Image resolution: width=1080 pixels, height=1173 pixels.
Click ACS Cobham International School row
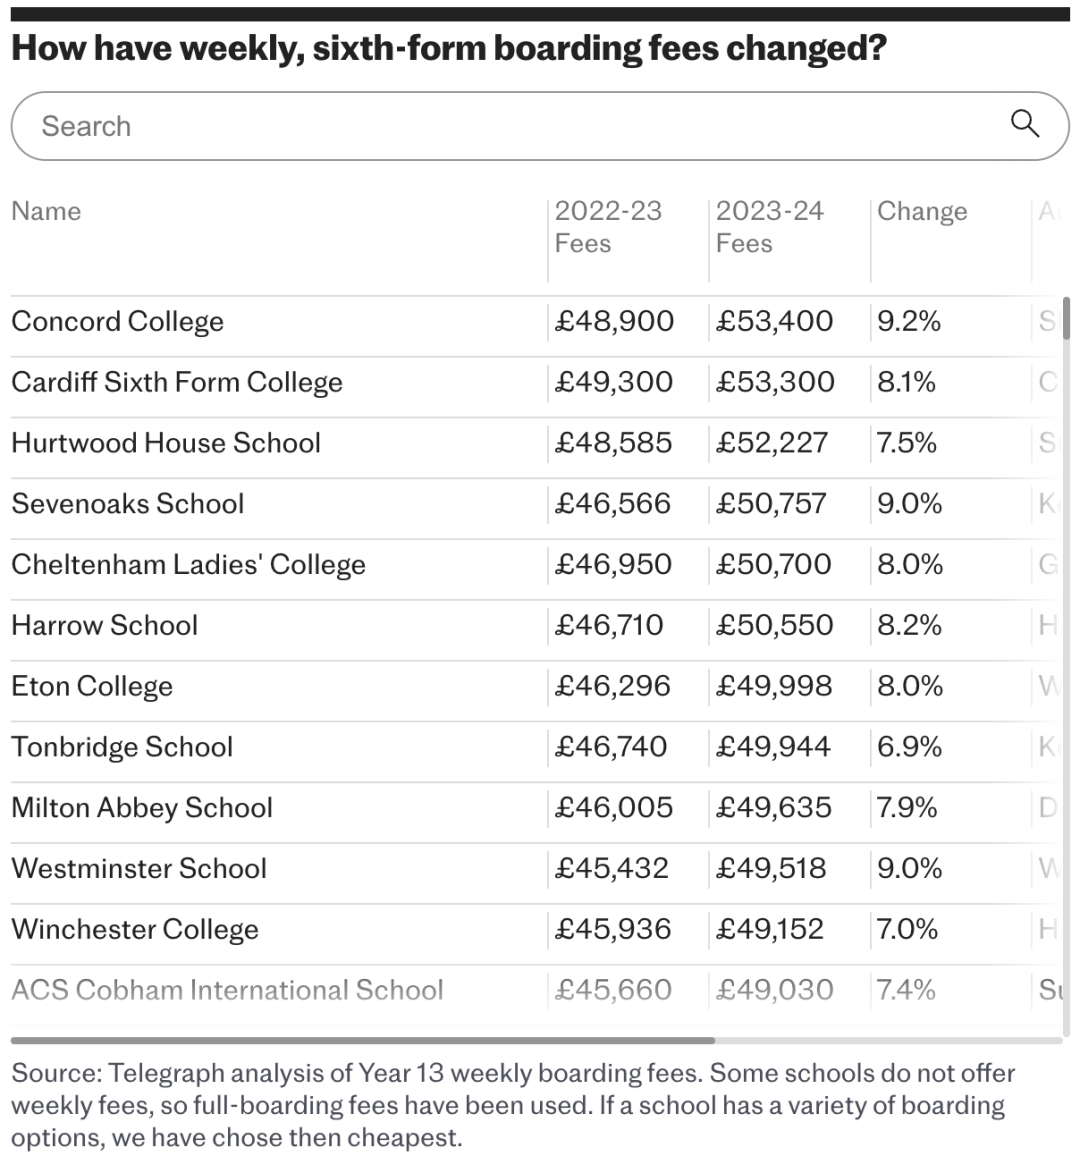click(227, 990)
